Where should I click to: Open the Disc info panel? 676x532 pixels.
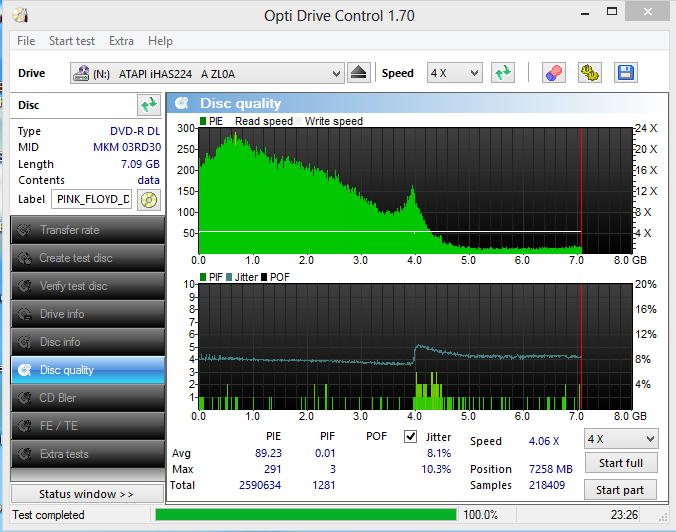88,342
